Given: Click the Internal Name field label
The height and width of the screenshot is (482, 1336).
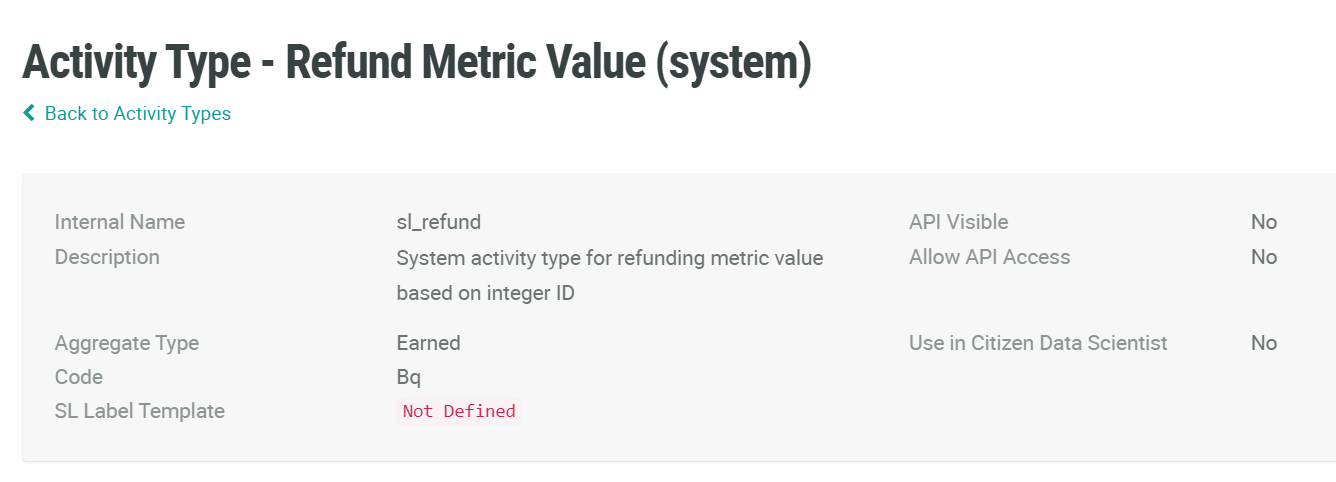Looking at the screenshot, I should coord(119,222).
